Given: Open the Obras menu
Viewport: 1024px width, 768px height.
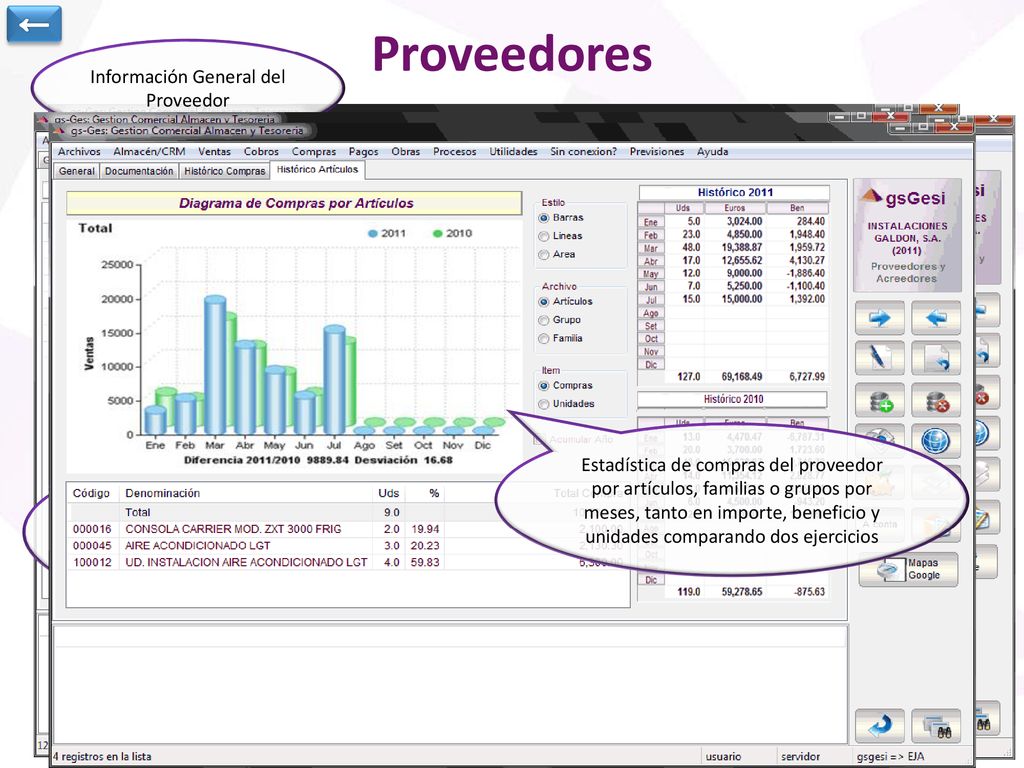Looking at the screenshot, I should (x=406, y=152).
